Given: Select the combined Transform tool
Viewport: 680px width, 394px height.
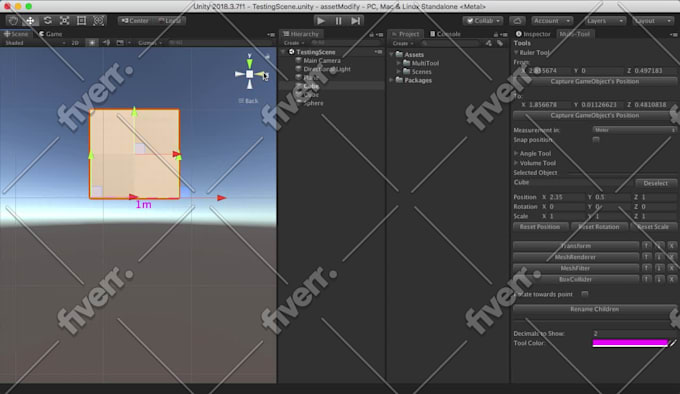Looking at the screenshot, I should pos(98,20).
